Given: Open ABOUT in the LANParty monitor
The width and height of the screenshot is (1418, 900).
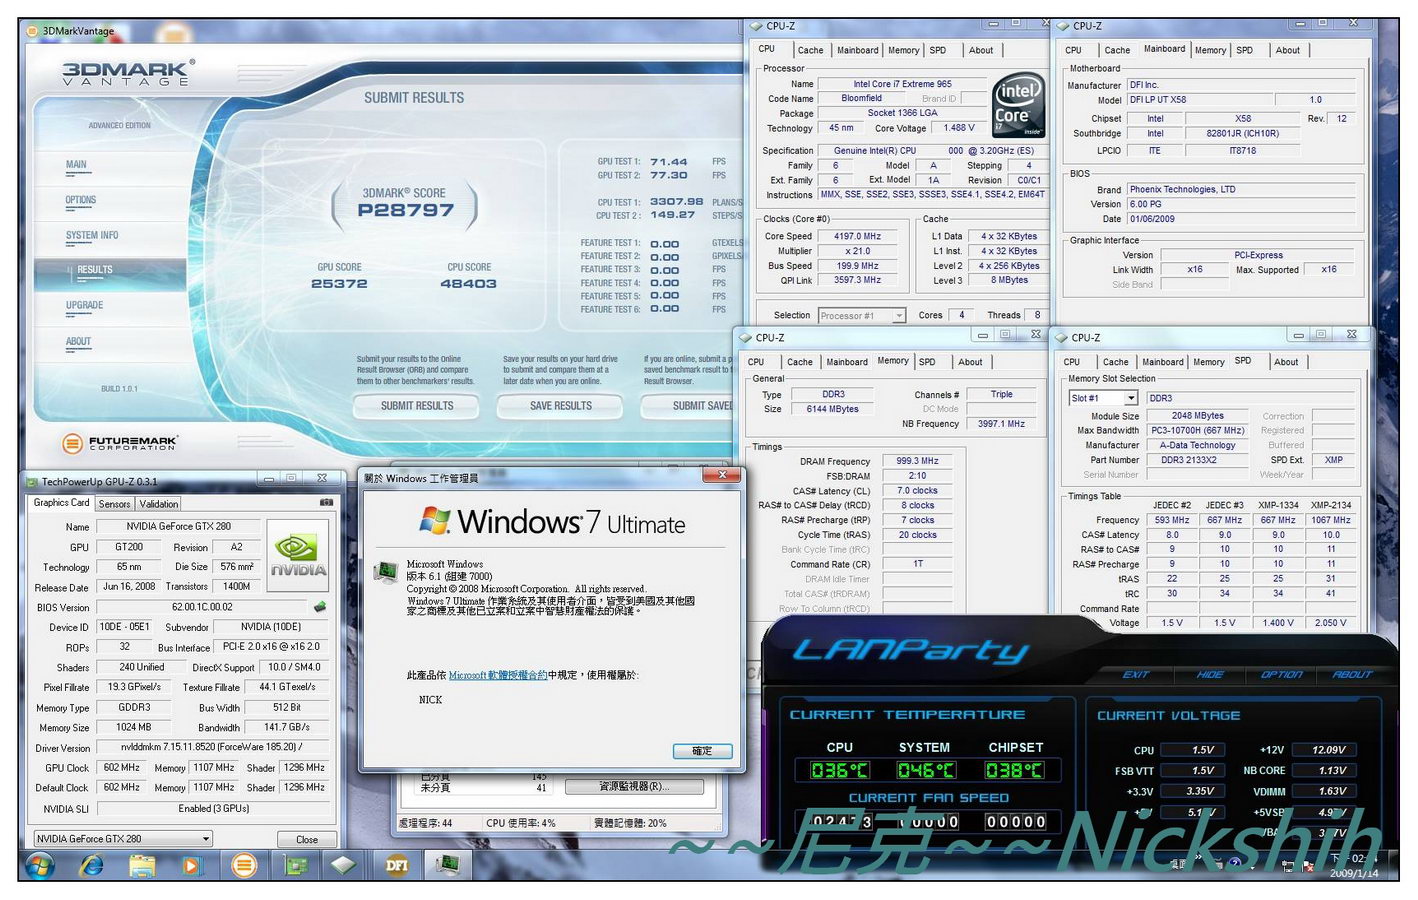Looking at the screenshot, I should [x=1352, y=674].
